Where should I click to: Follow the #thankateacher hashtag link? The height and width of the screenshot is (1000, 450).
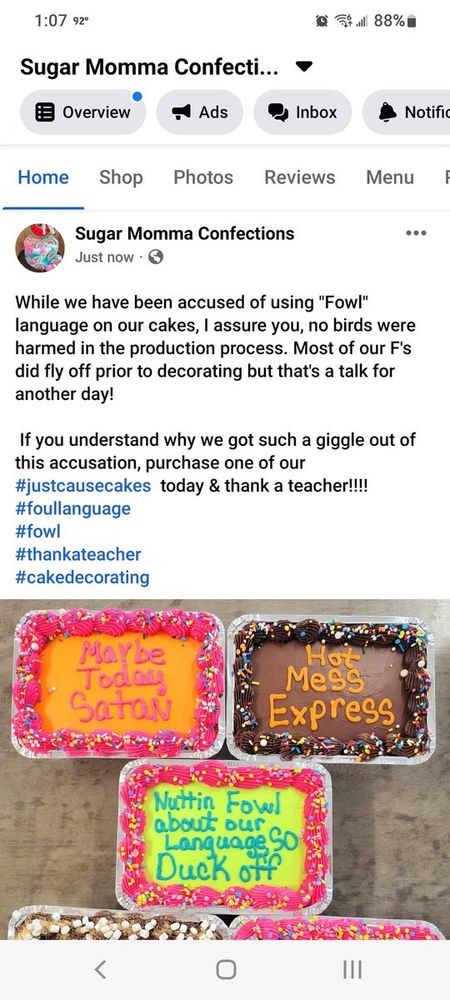pyautogui.click(x=78, y=554)
